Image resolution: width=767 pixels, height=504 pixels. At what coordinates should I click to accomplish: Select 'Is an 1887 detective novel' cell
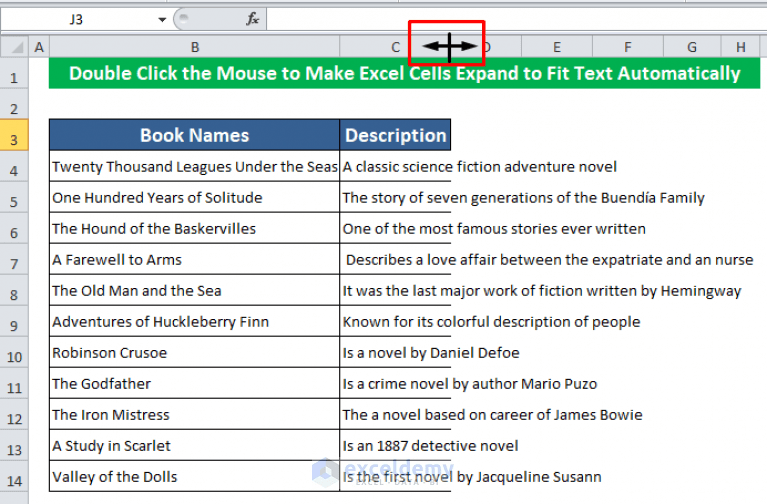(x=395, y=445)
